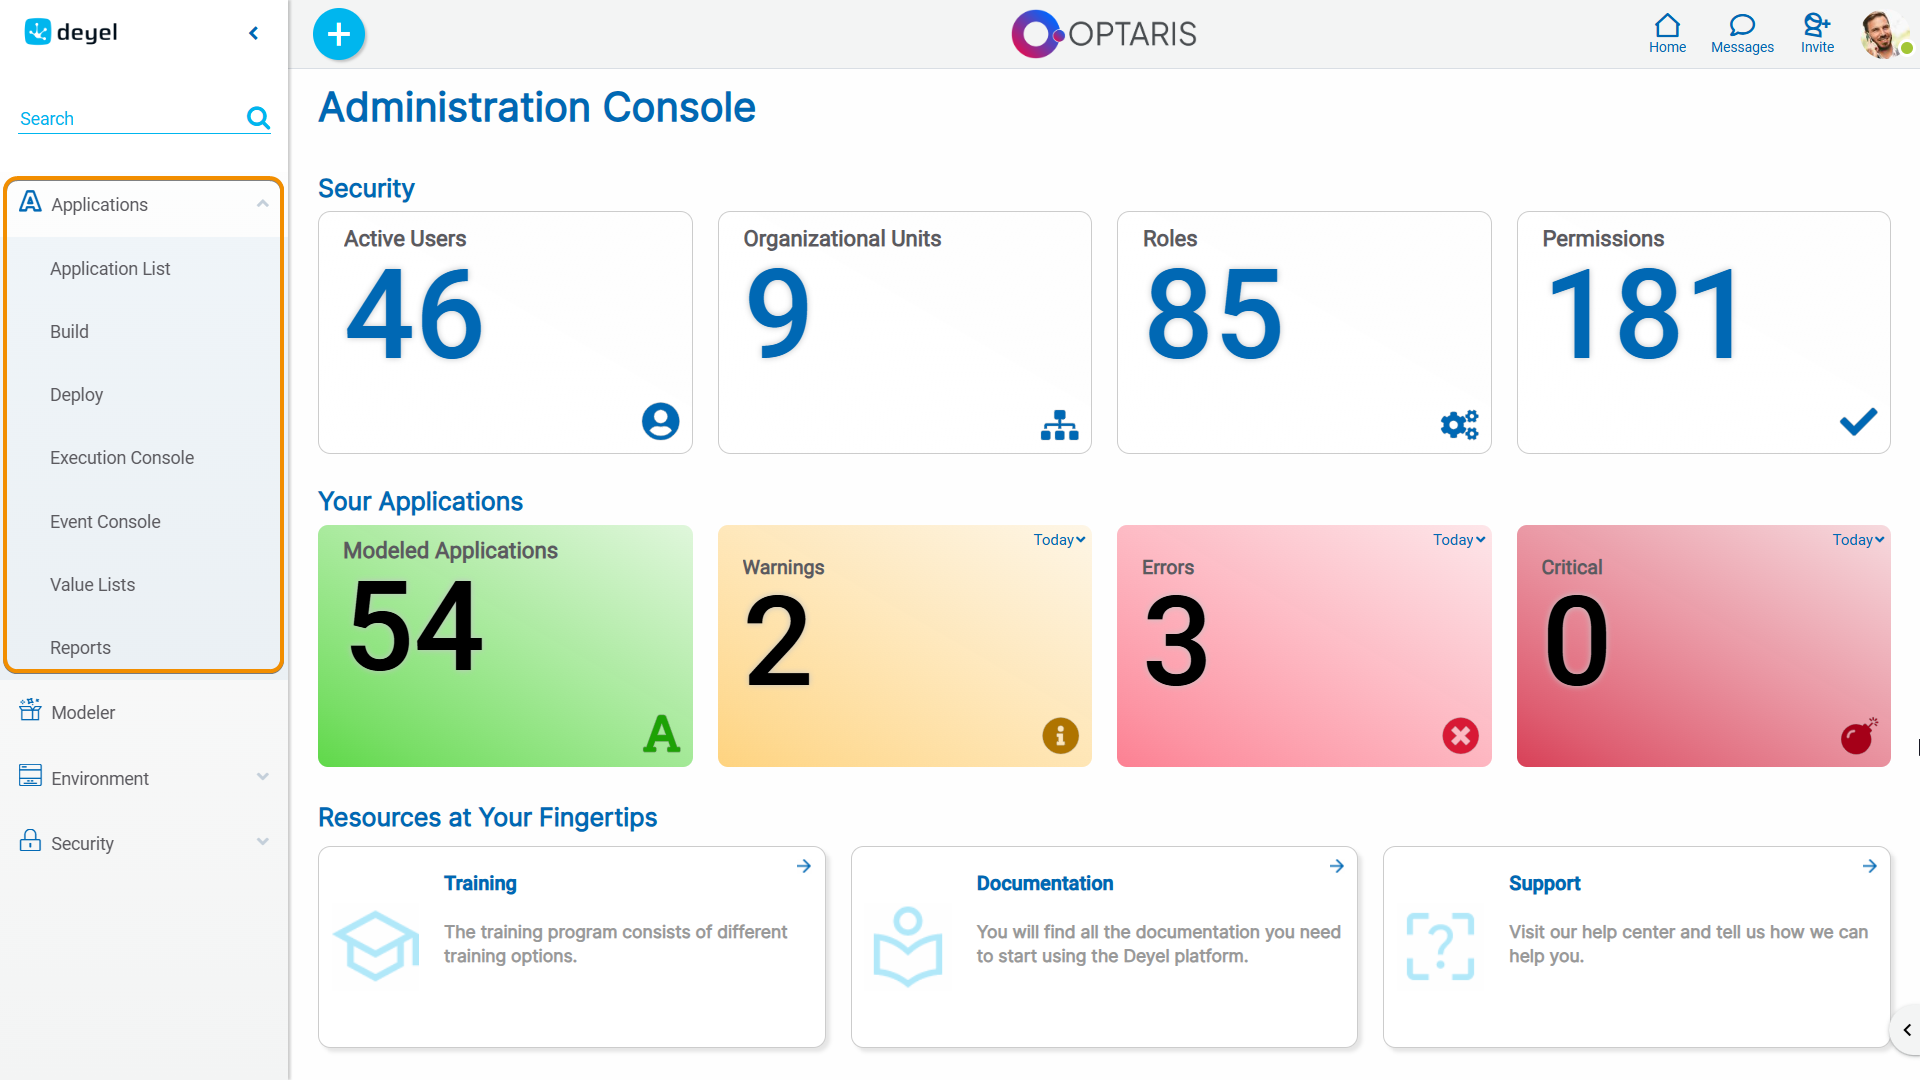Click the Roles gears icon
Image resolution: width=1920 pixels, height=1080 pixels.
[1459, 424]
